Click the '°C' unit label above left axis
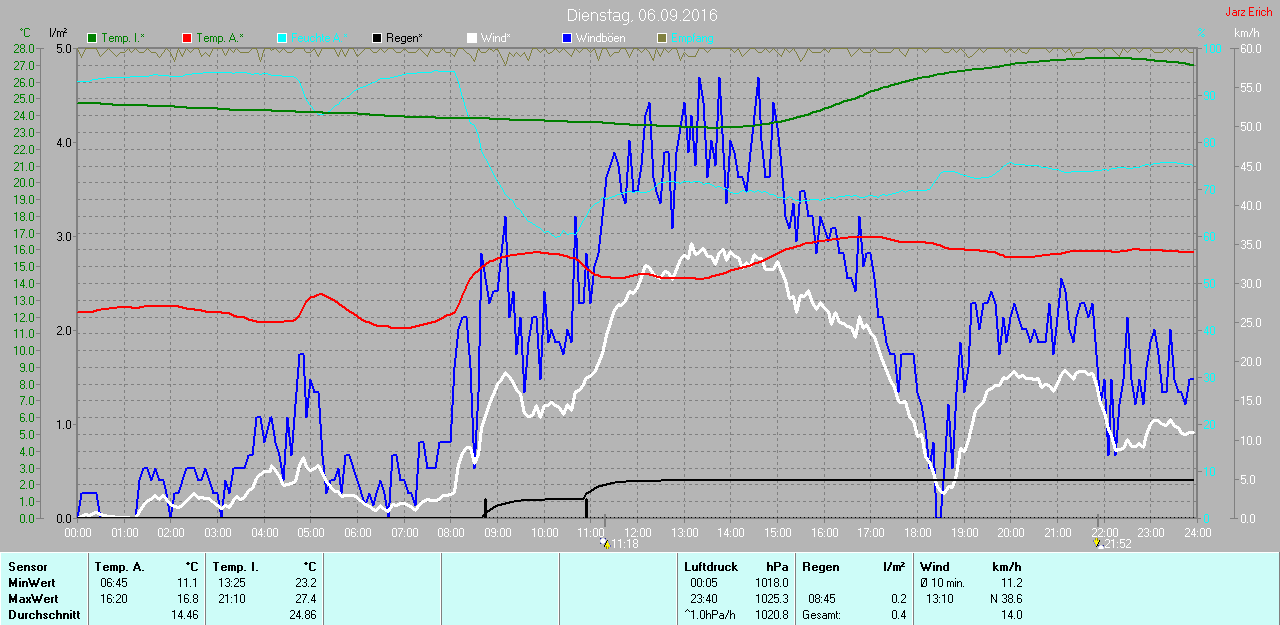This screenshot has width=1280, height=625. (25, 33)
